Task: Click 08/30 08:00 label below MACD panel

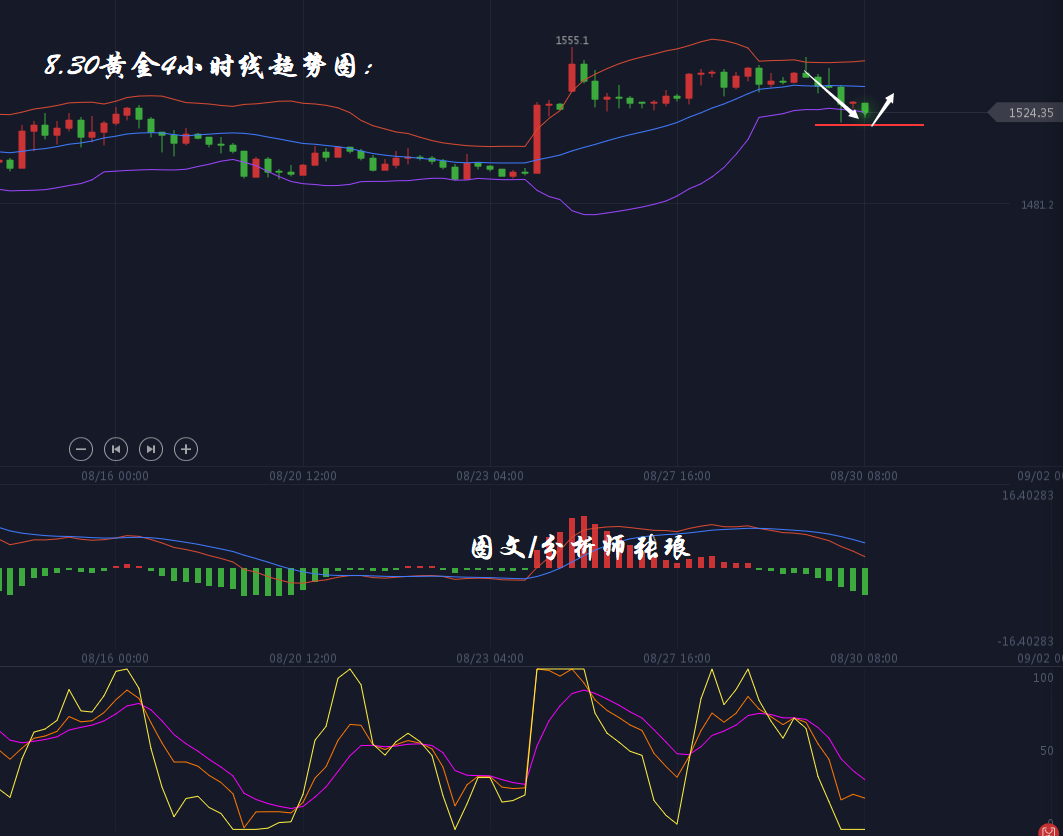Action: (864, 658)
